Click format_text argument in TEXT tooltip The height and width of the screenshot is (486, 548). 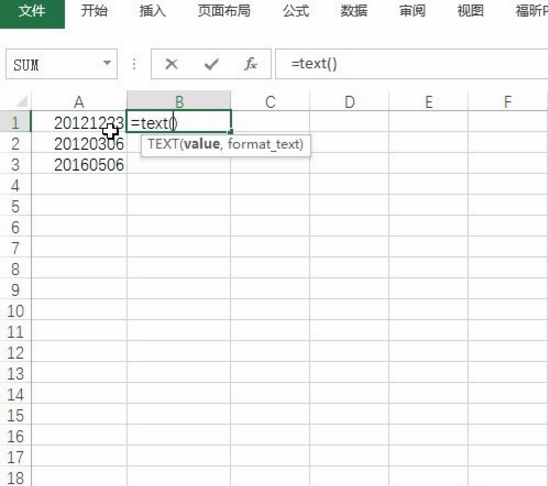[x=263, y=144]
